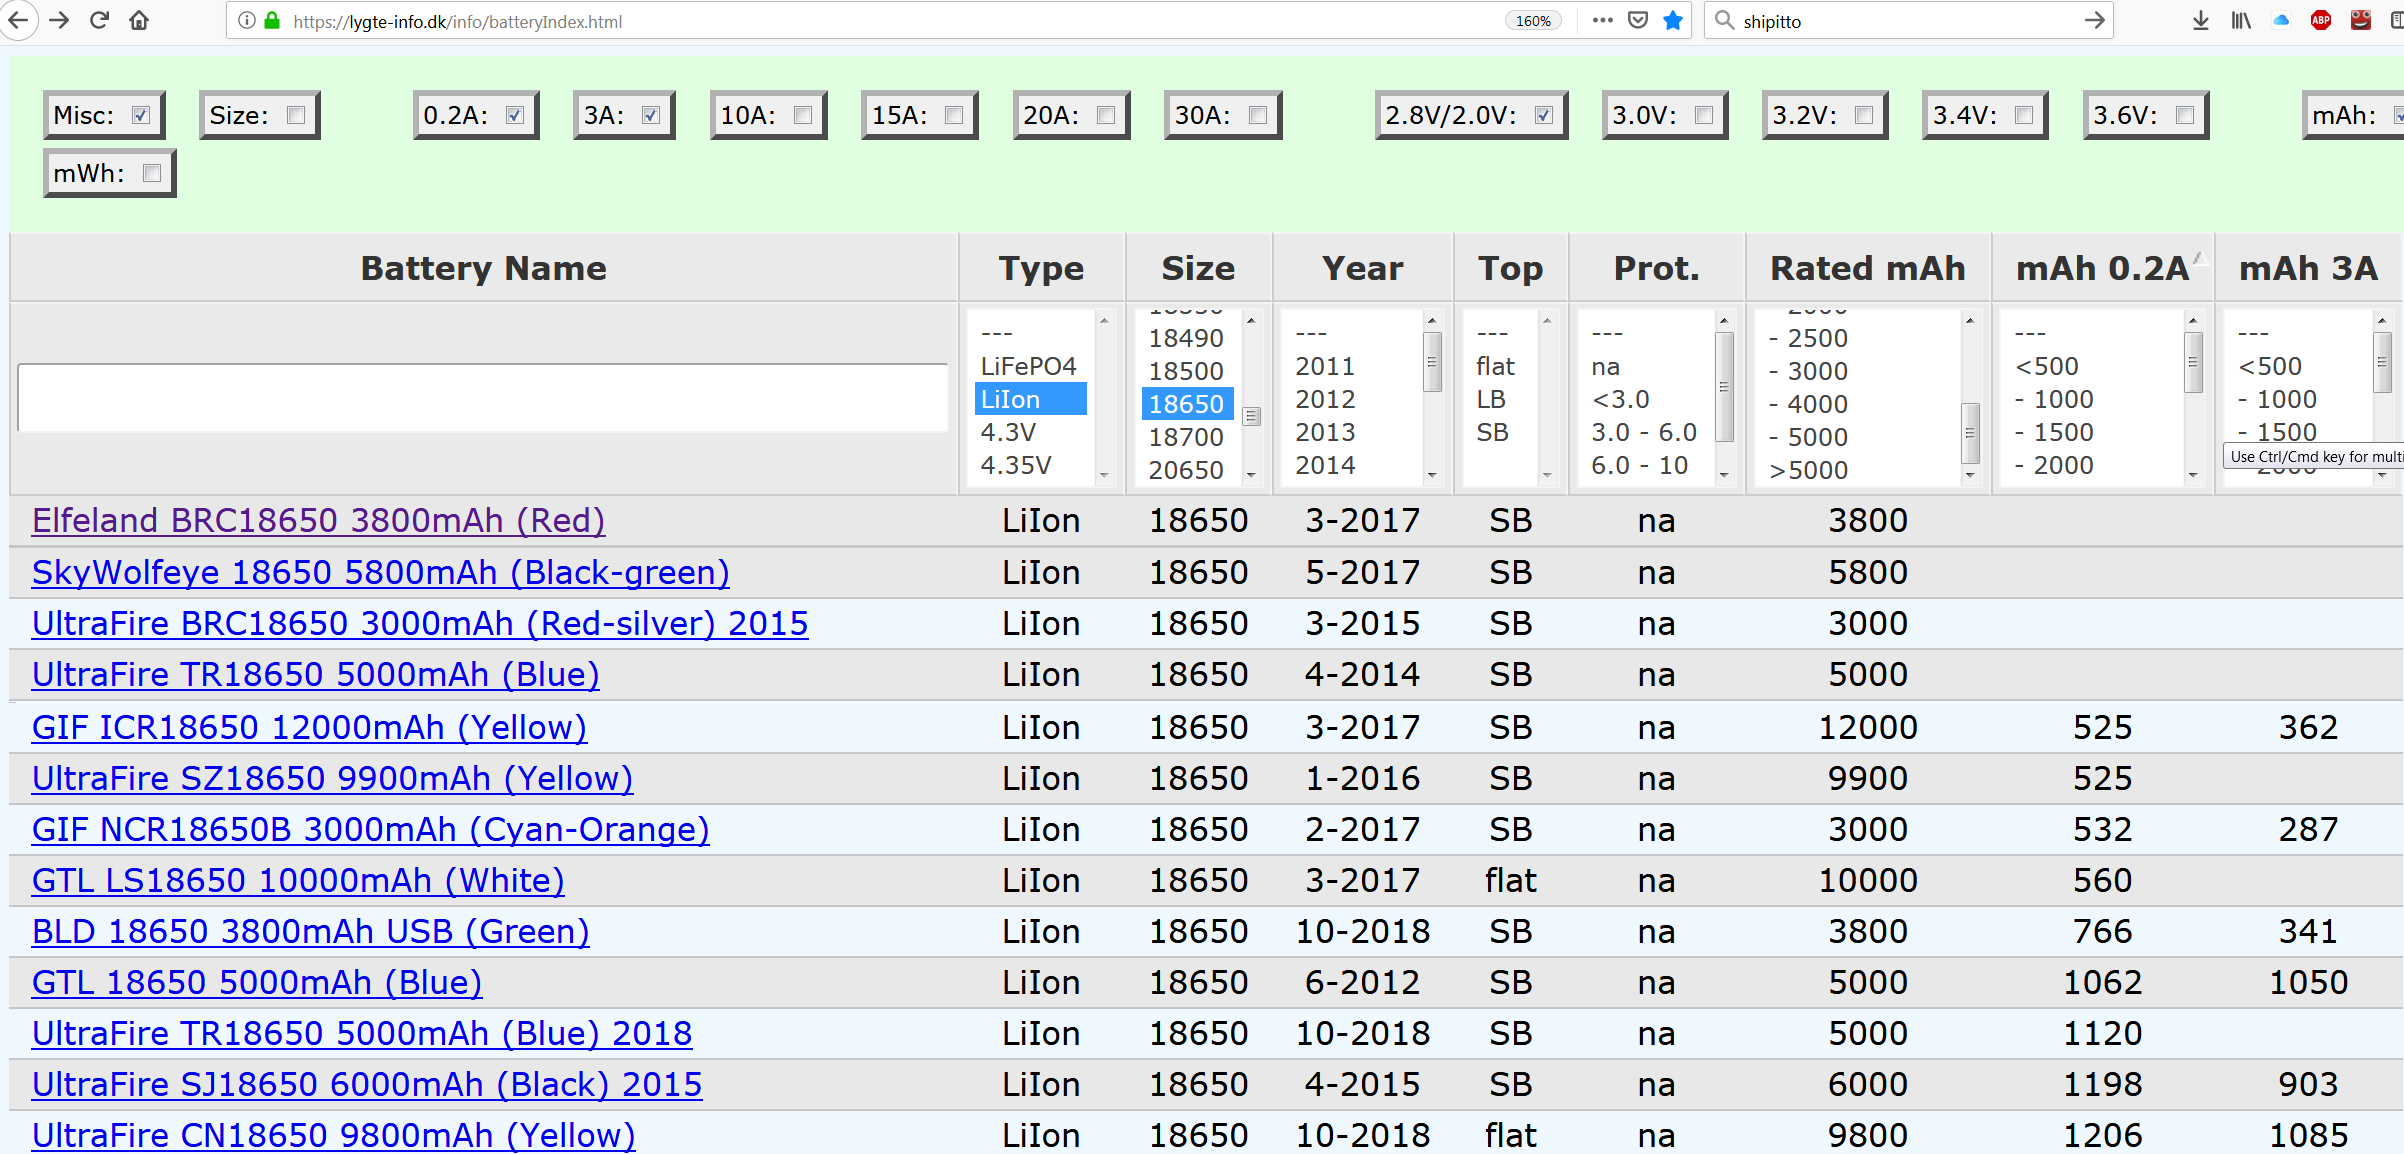Select 2013 in the Year filter list

(x=1325, y=432)
